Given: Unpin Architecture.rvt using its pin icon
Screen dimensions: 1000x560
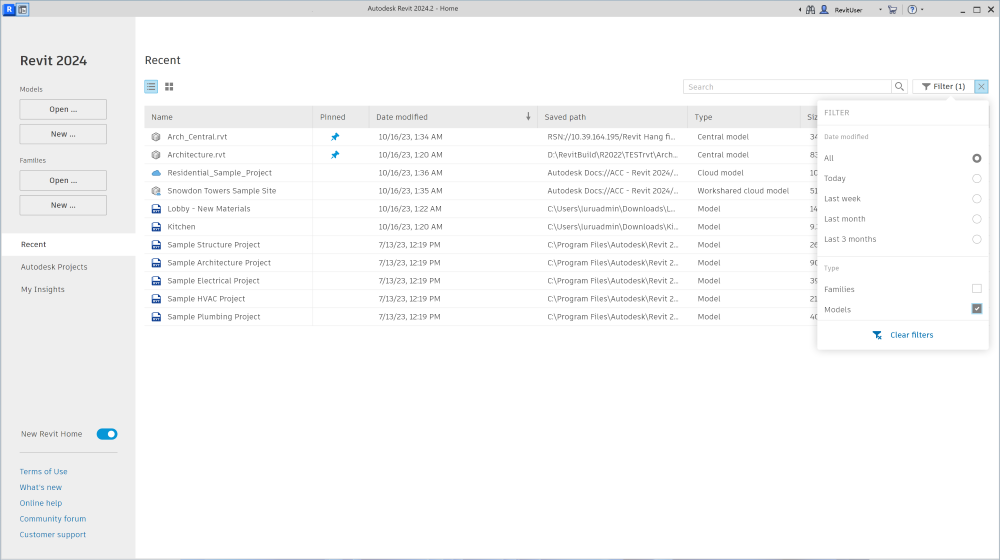Looking at the screenshot, I should [335, 154].
